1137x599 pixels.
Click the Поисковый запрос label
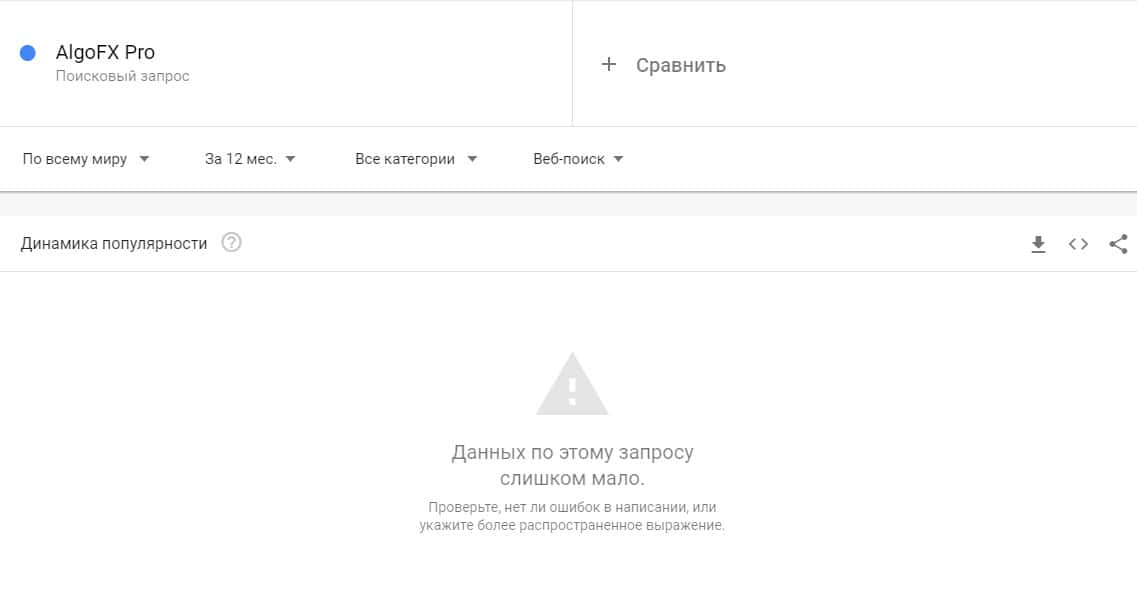(123, 76)
